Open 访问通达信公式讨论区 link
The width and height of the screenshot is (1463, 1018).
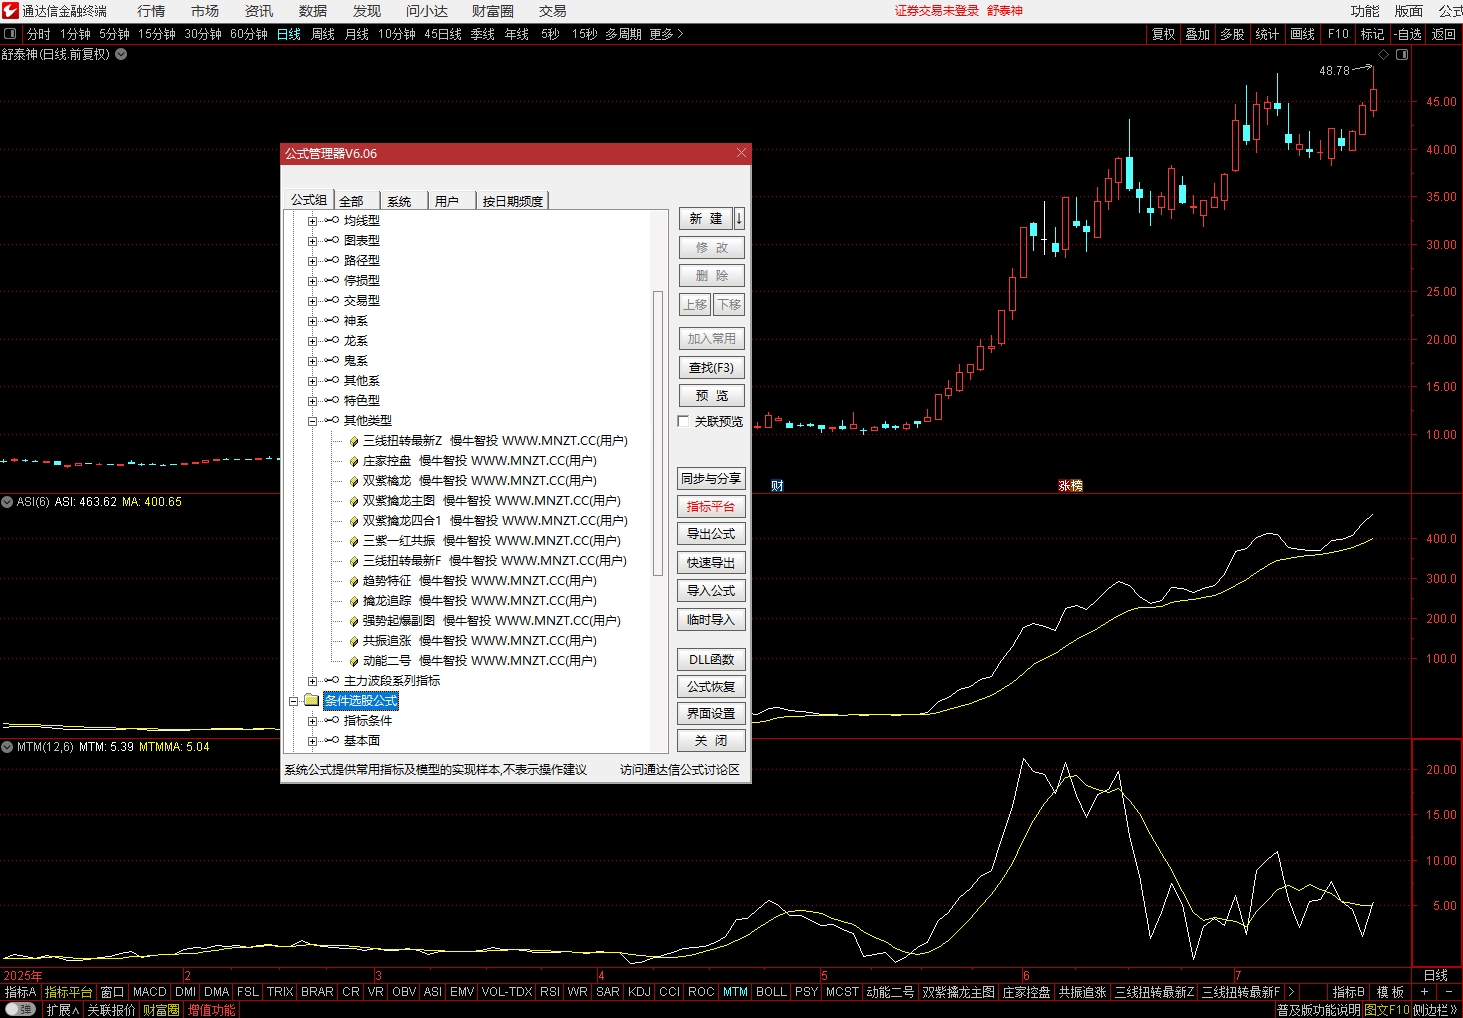(680, 770)
